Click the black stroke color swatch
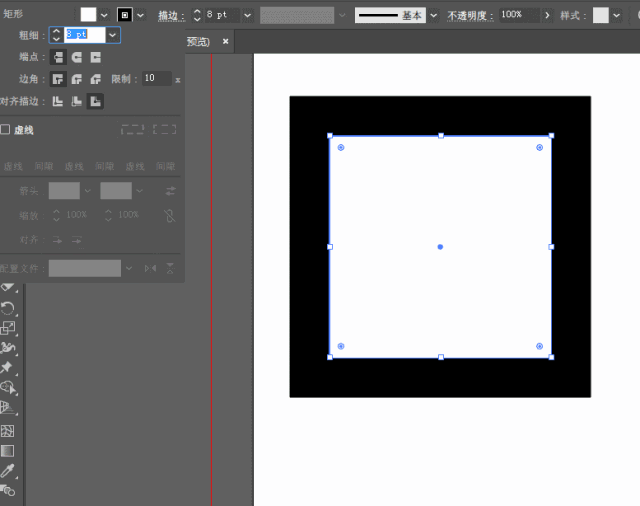The height and width of the screenshot is (506, 640). point(125,15)
